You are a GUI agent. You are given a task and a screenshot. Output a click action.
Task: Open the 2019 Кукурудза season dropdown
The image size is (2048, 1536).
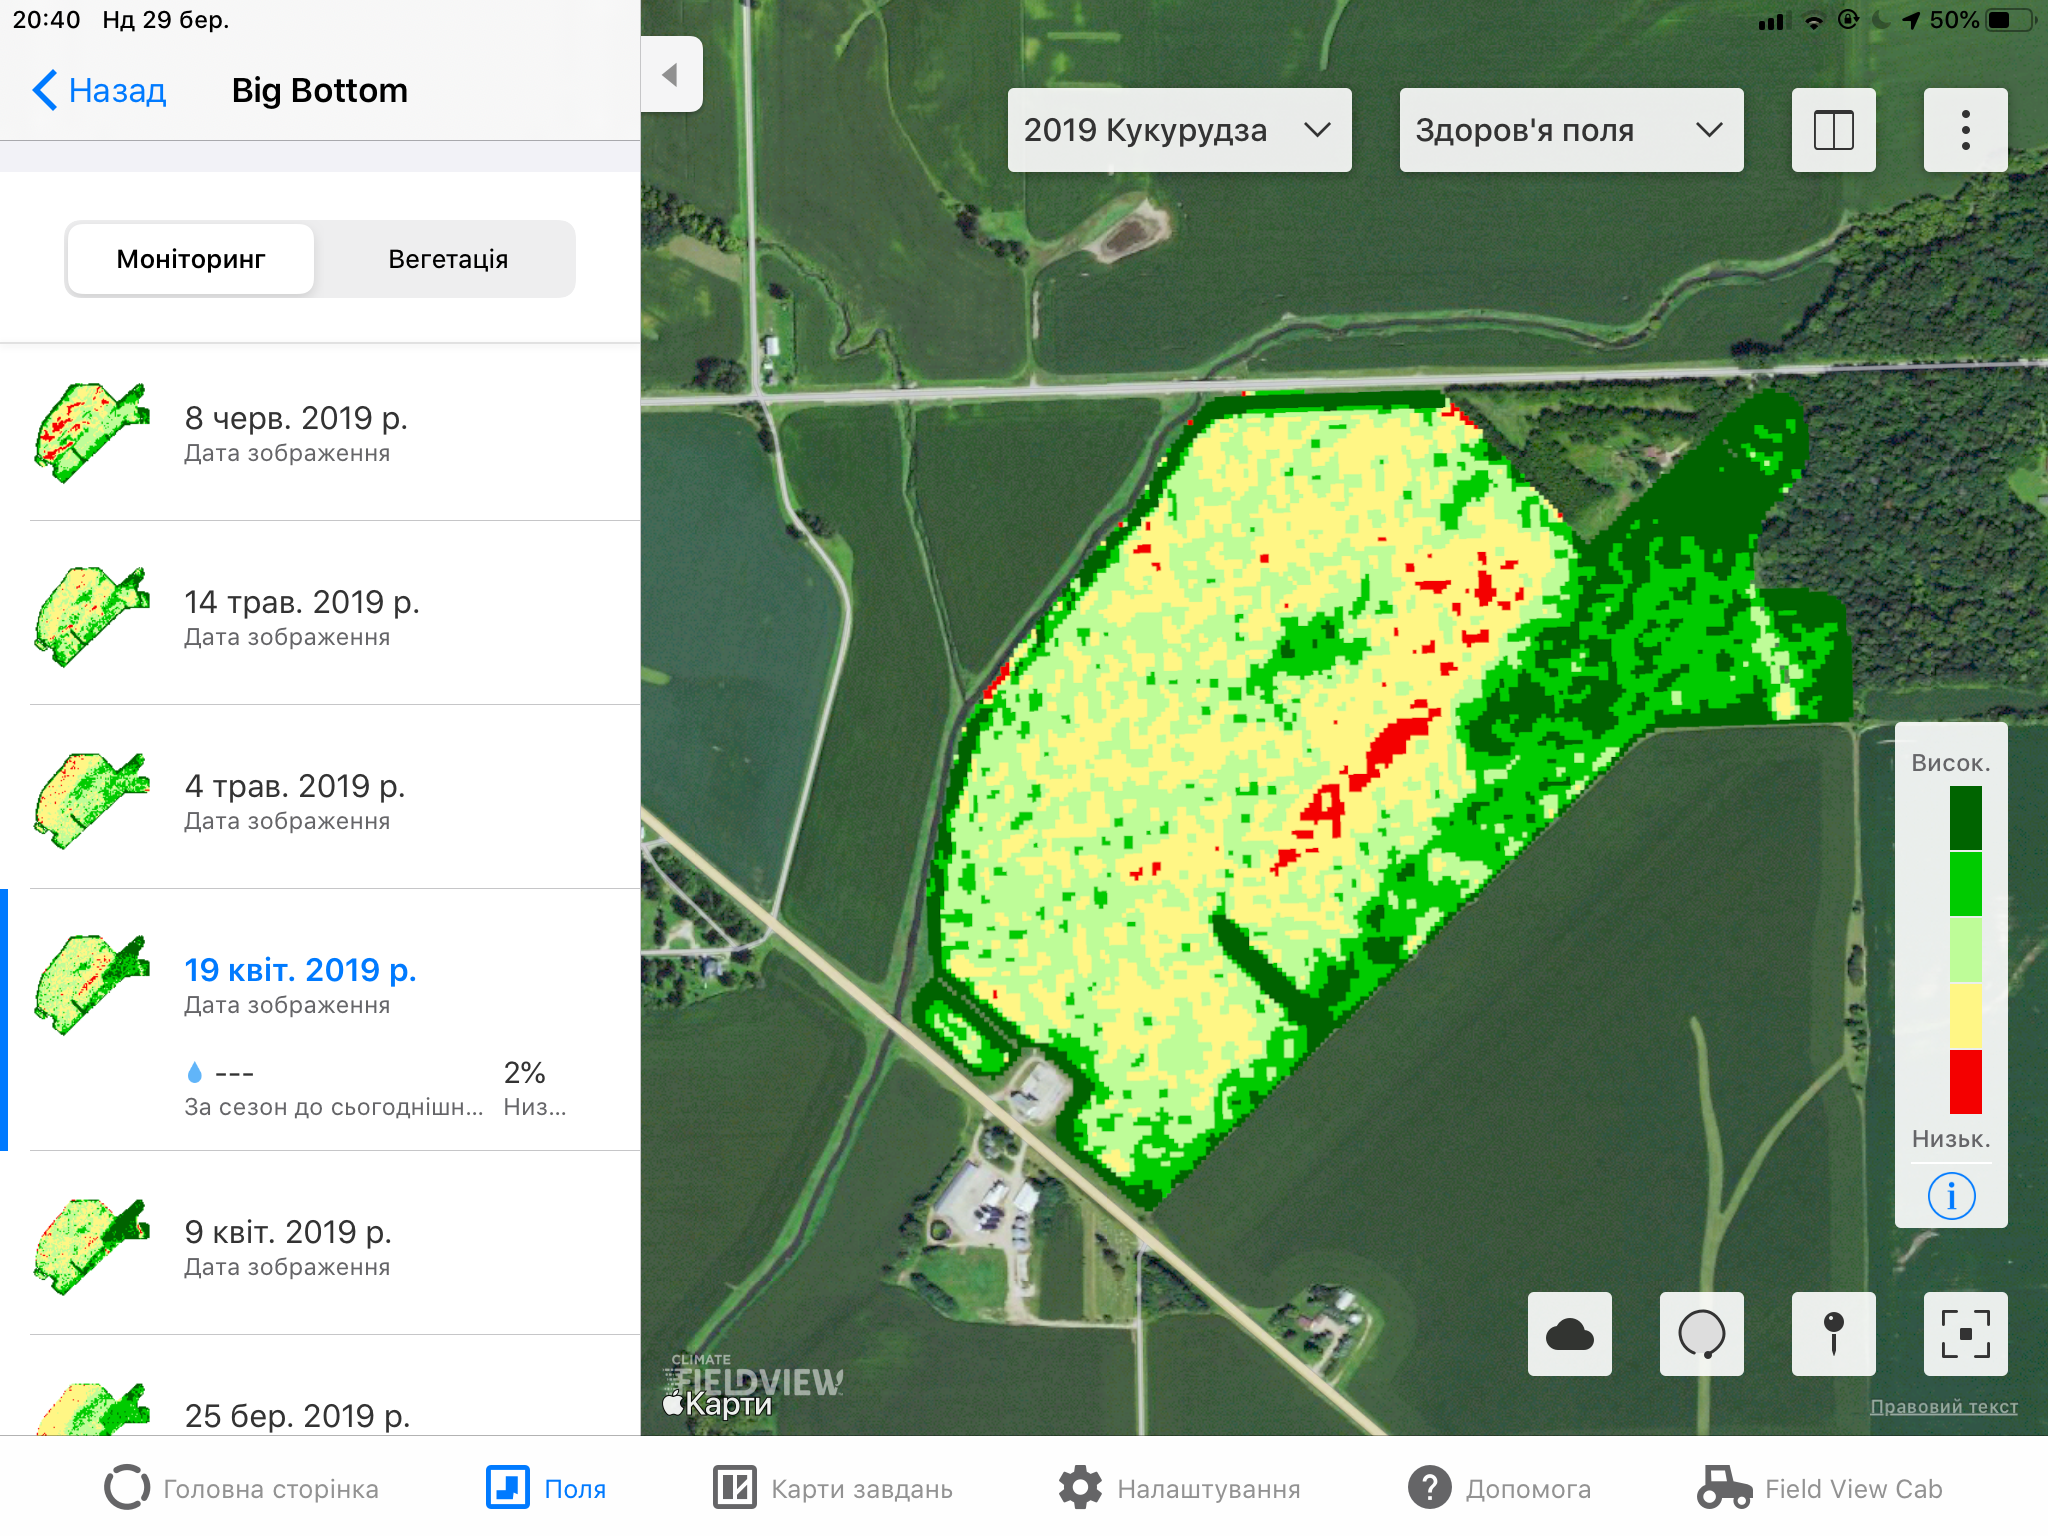click(x=1179, y=130)
